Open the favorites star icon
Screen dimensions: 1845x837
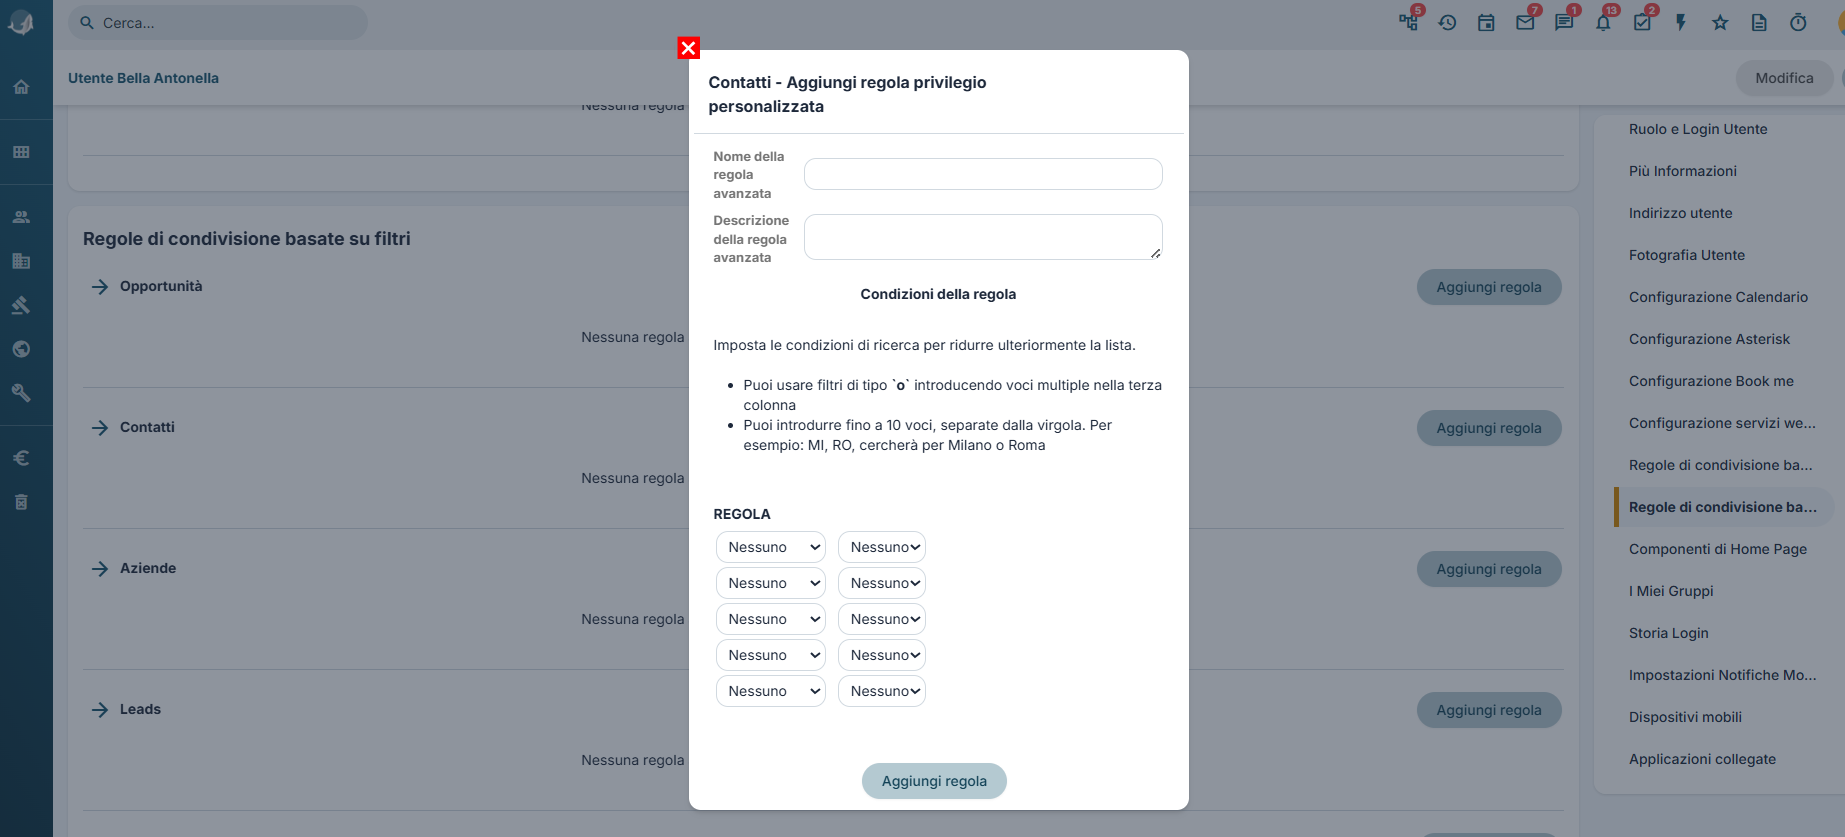coord(1720,23)
